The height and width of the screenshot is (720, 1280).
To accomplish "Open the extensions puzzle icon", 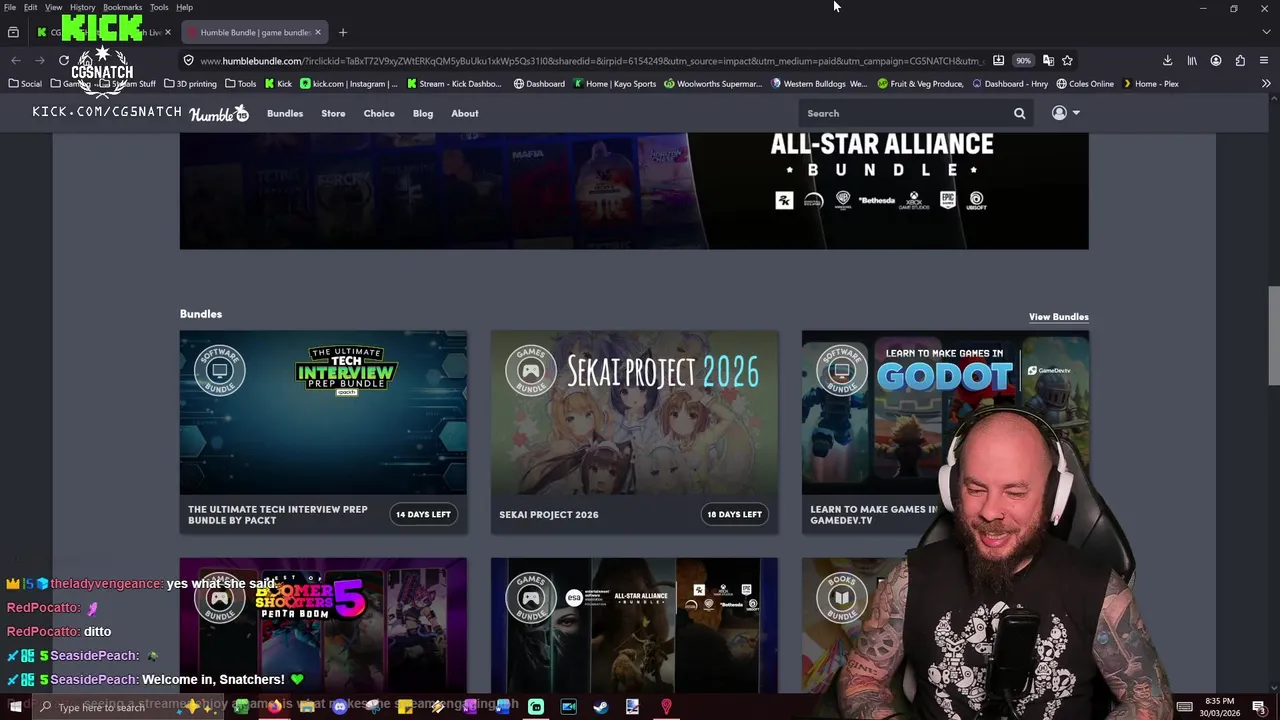I will click(1240, 60).
